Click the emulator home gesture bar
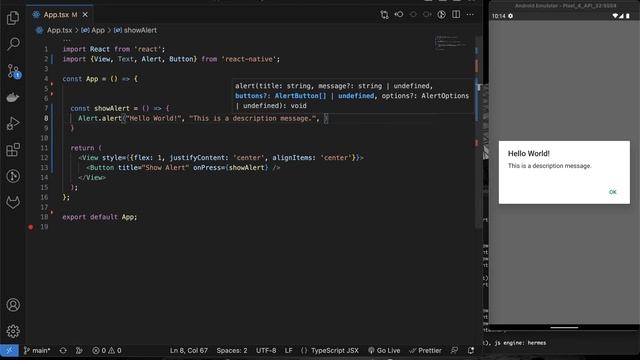 point(564,327)
